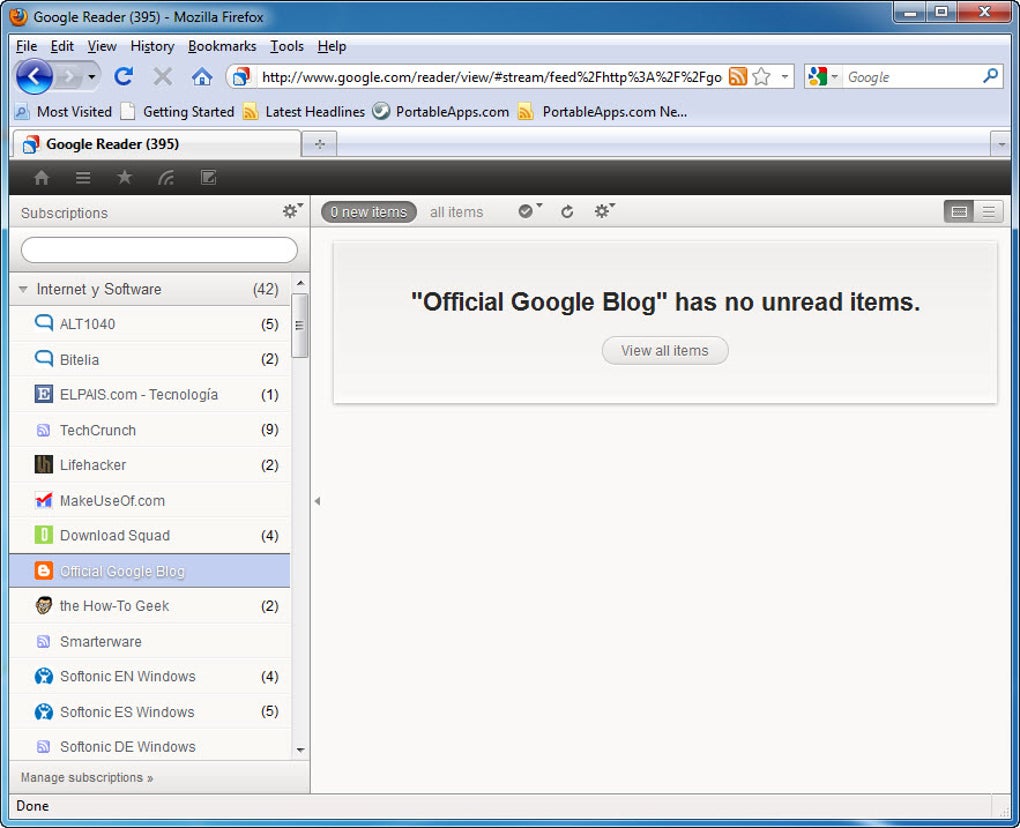Bookmark this page with the star icon
1020x828 pixels.
coord(761,77)
